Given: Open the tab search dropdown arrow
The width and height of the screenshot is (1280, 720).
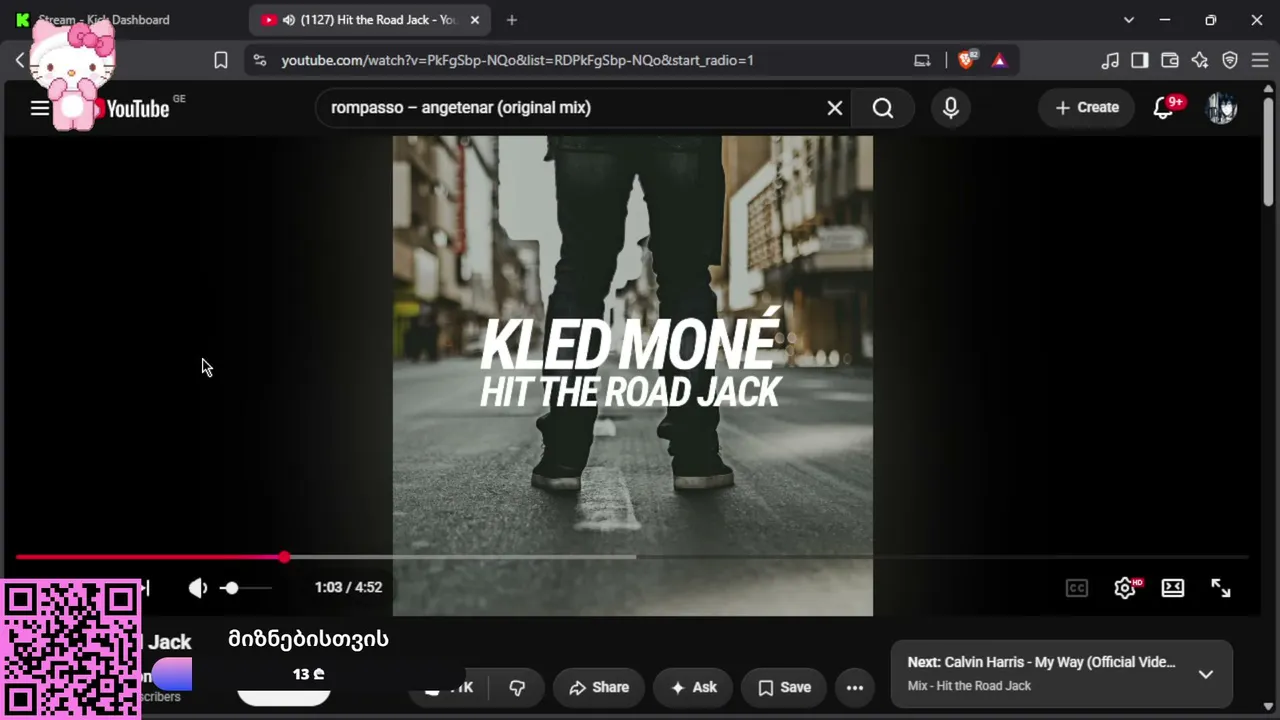Looking at the screenshot, I should click(1129, 20).
